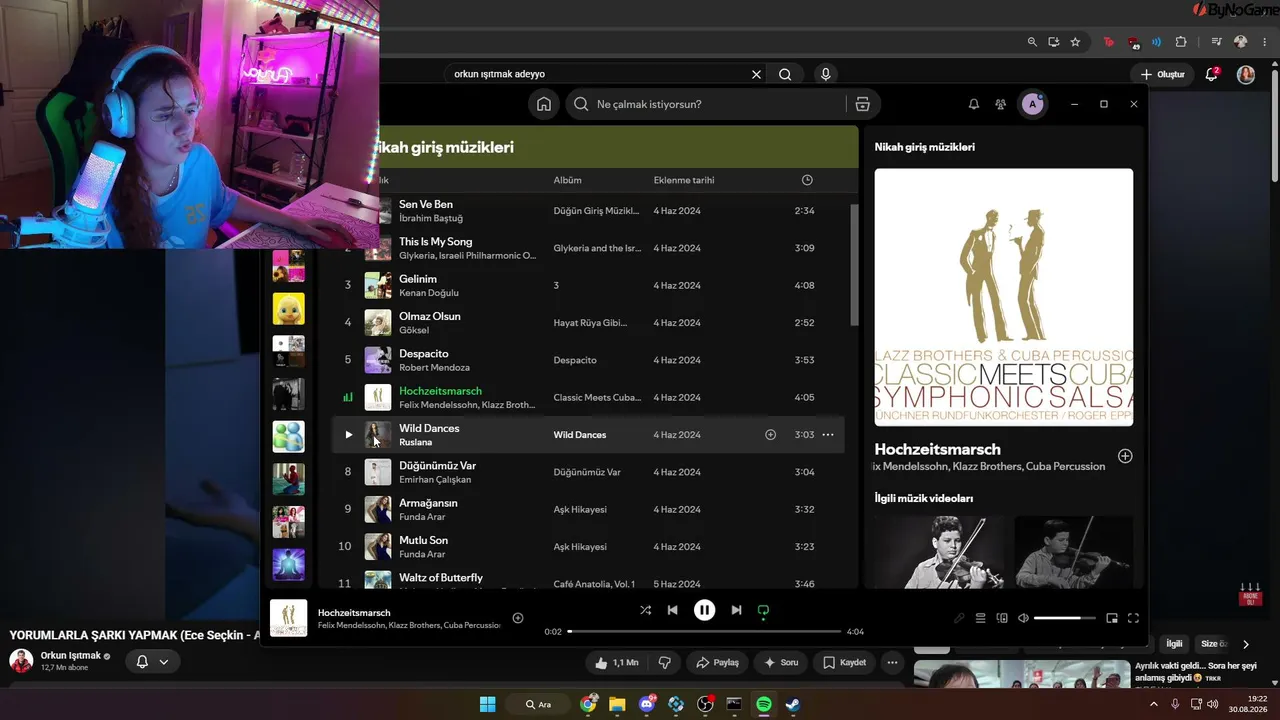This screenshot has height=720, width=1280.
Task: Select the track Mutlu Son
Action: pos(423,540)
